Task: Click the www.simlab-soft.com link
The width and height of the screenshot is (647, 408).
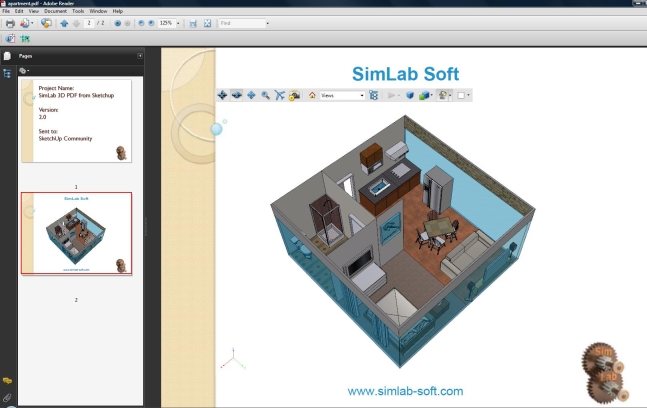Action: click(405, 391)
